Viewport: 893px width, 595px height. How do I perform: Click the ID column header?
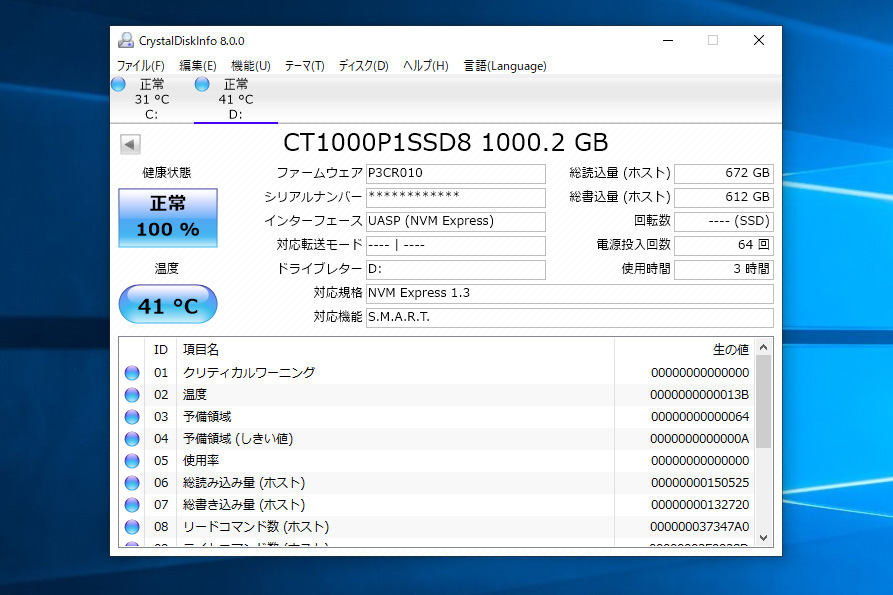point(161,350)
